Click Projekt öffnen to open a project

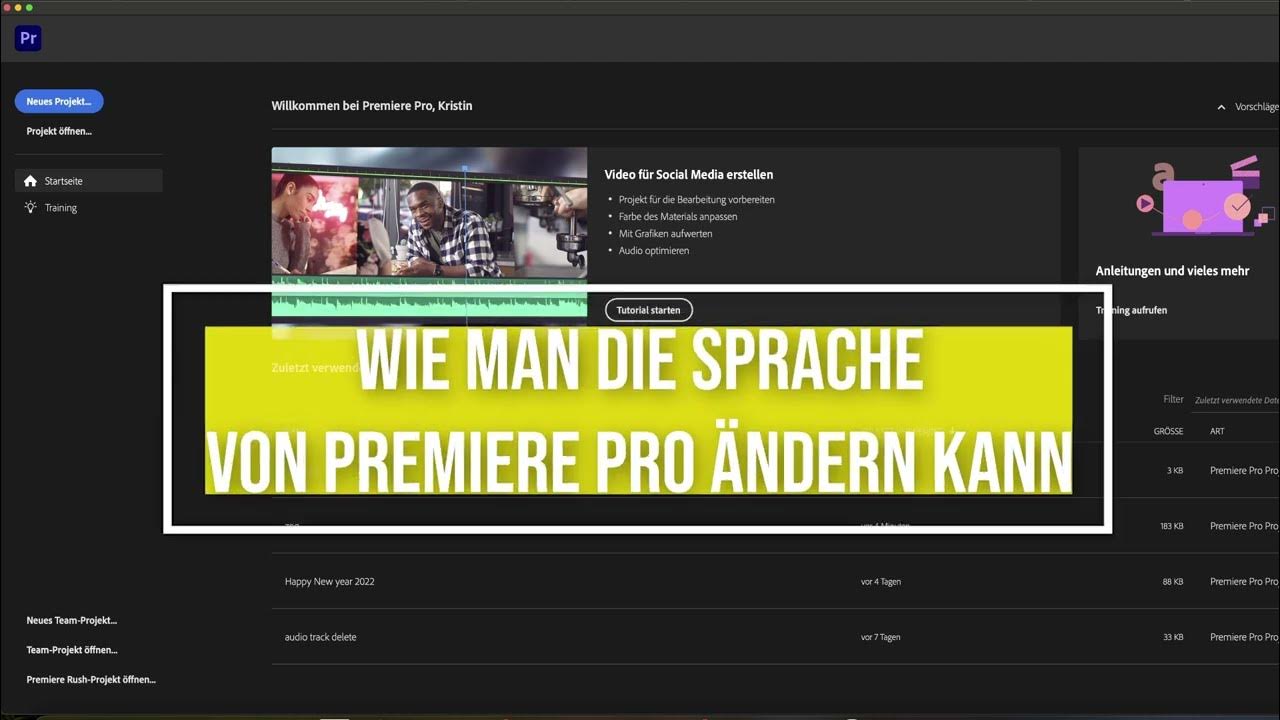pos(59,131)
